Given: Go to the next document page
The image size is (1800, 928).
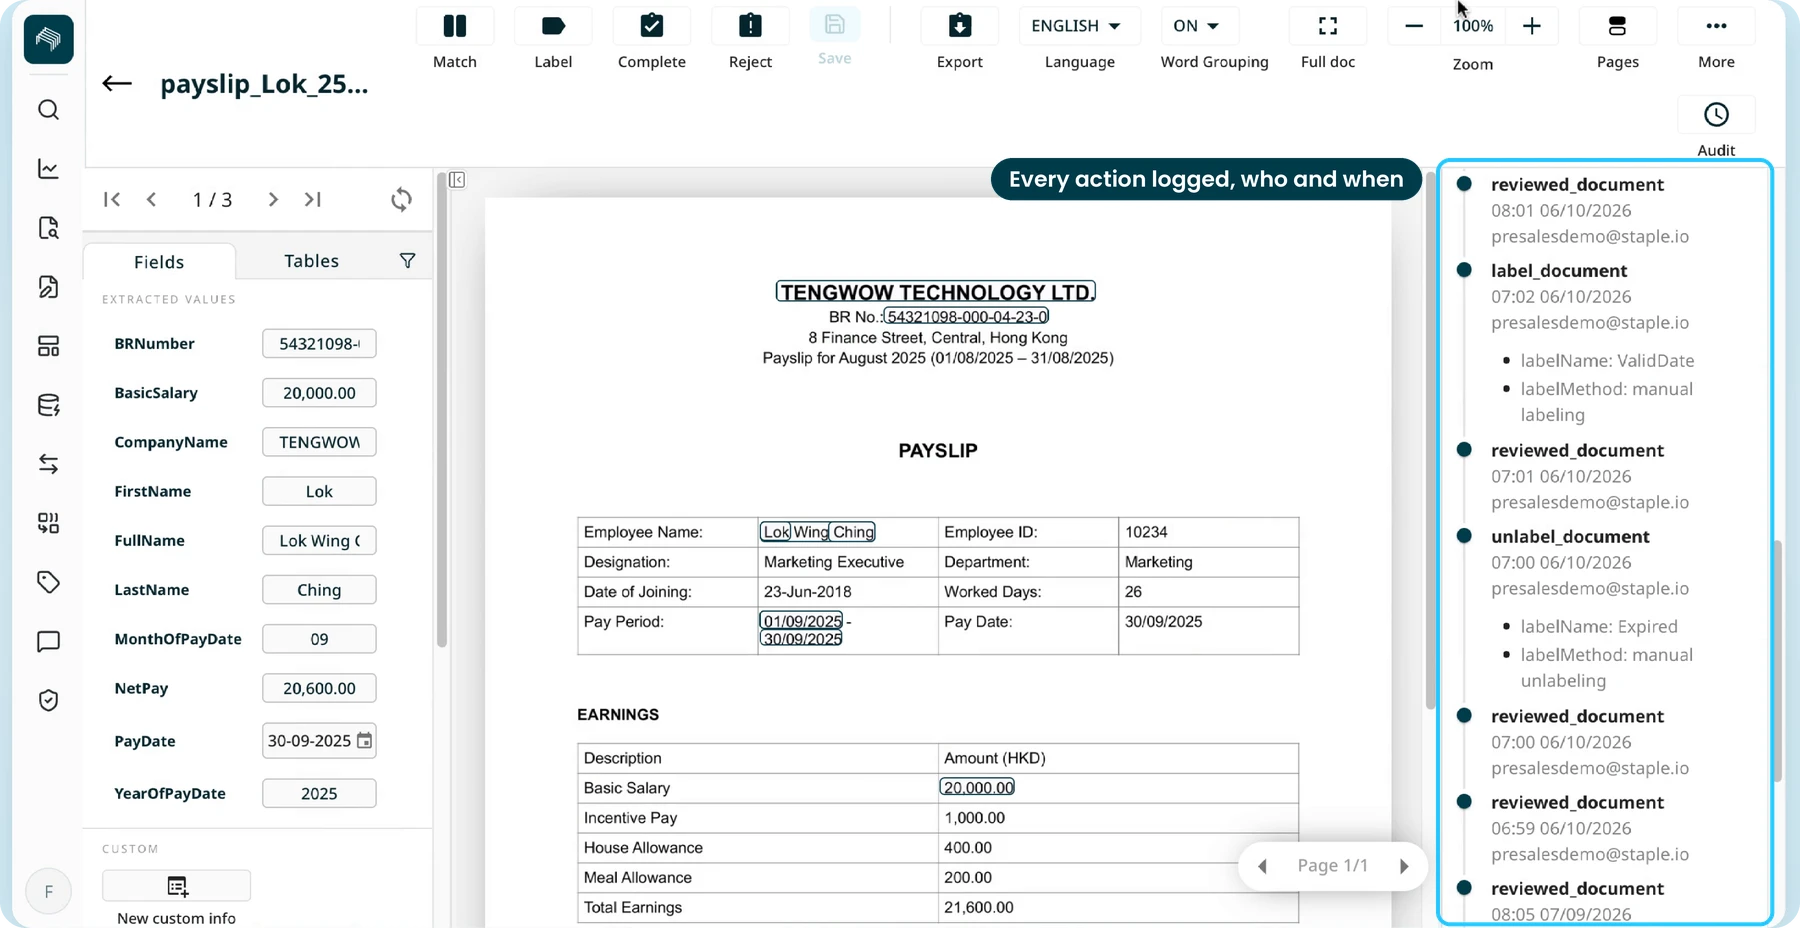Looking at the screenshot, I should 273,200.
